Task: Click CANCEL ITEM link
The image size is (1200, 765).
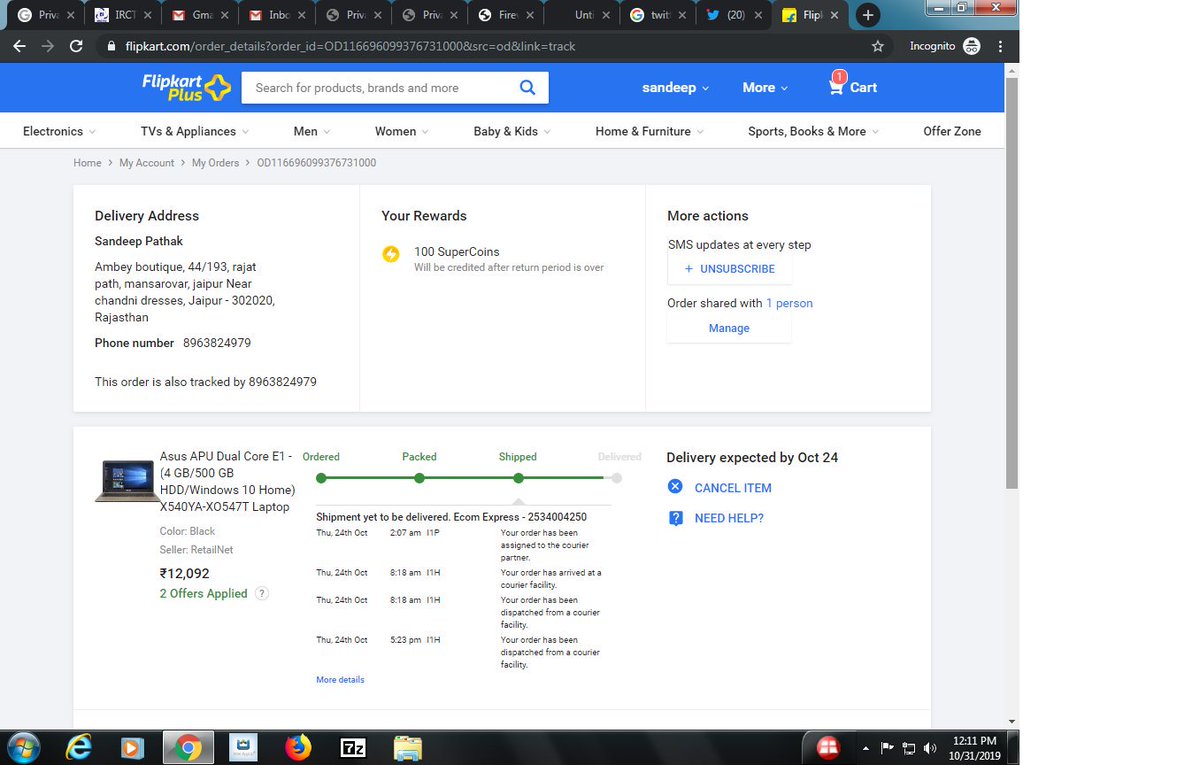Action: (x=733, y=488)
